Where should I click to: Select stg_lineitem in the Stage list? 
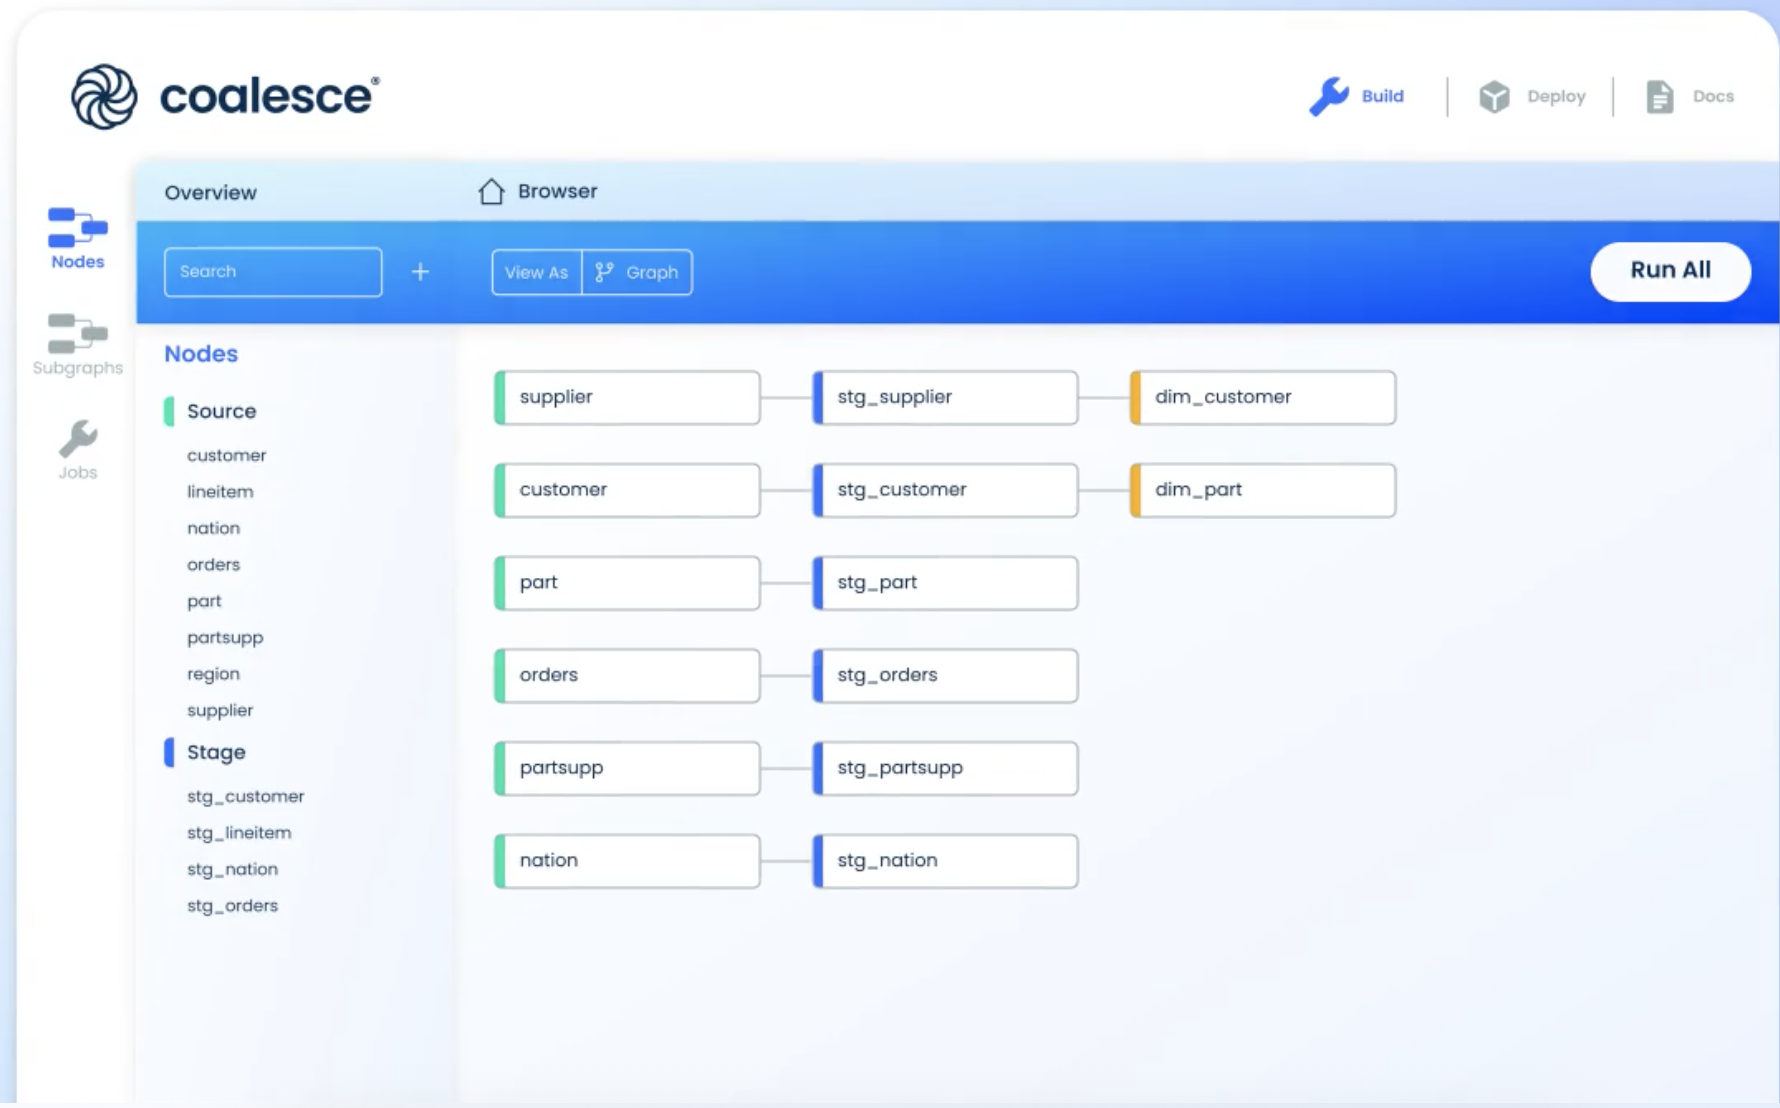pyautogui.click(x=238, y=832)
